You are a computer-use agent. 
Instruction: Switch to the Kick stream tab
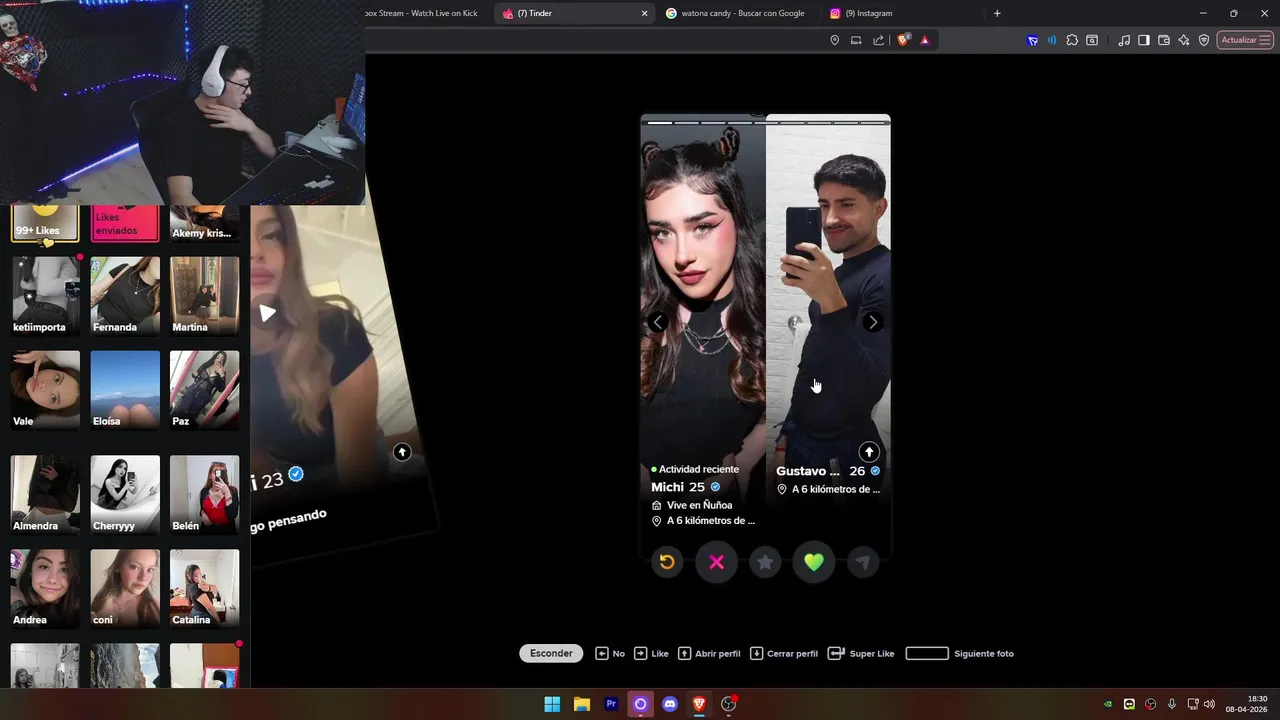click(422, 13)
